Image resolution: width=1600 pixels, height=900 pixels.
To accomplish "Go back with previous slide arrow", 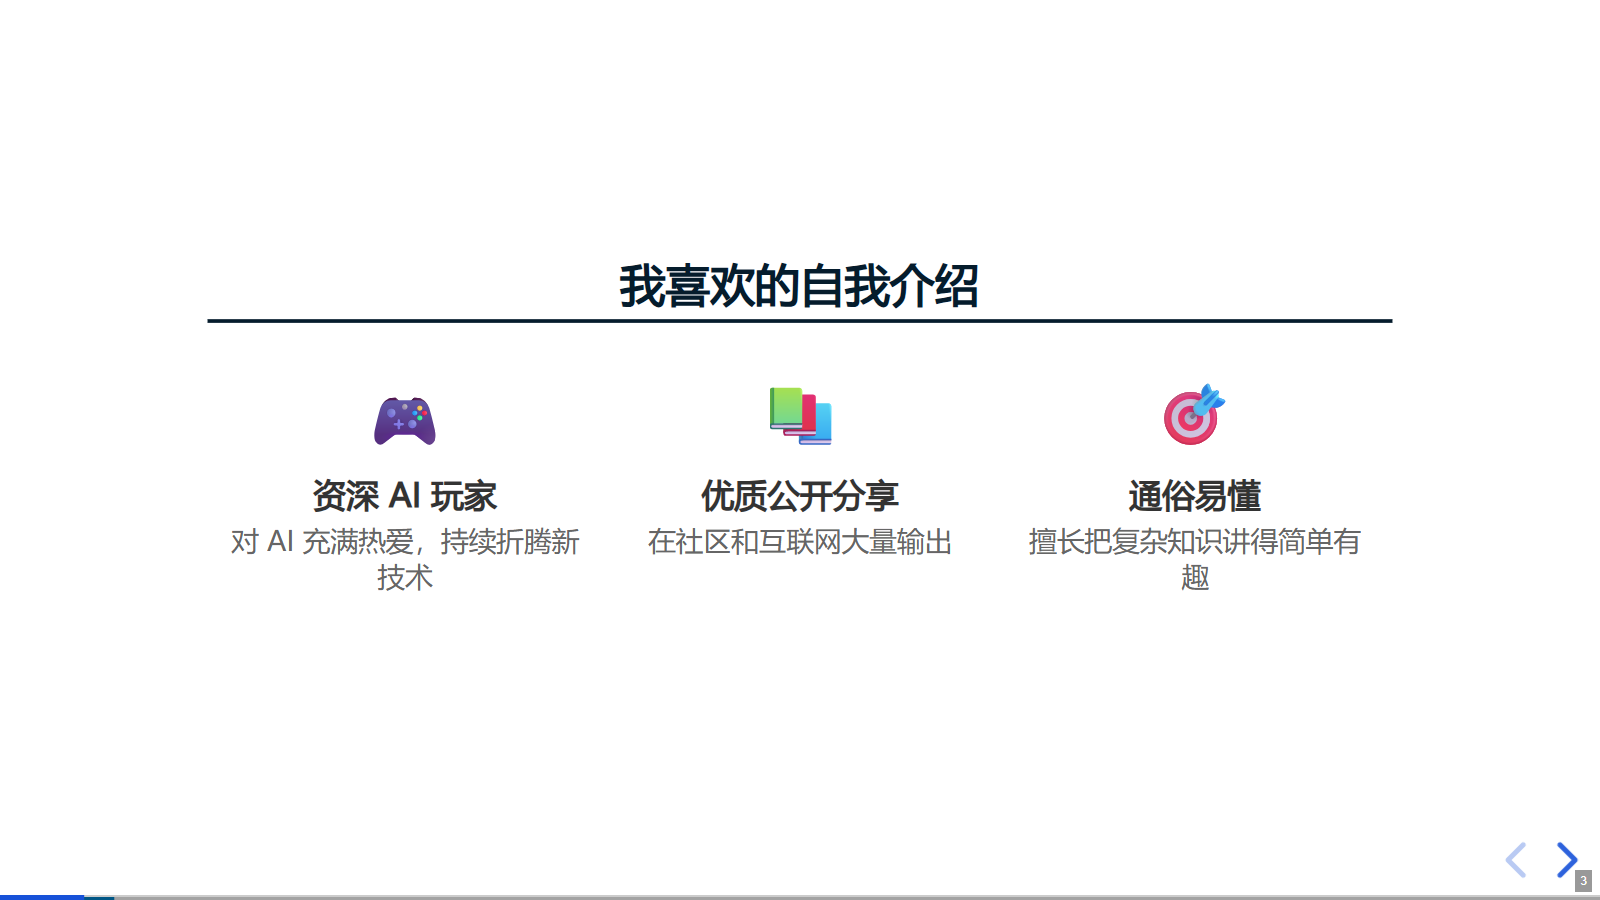I will coord(1516,860).
